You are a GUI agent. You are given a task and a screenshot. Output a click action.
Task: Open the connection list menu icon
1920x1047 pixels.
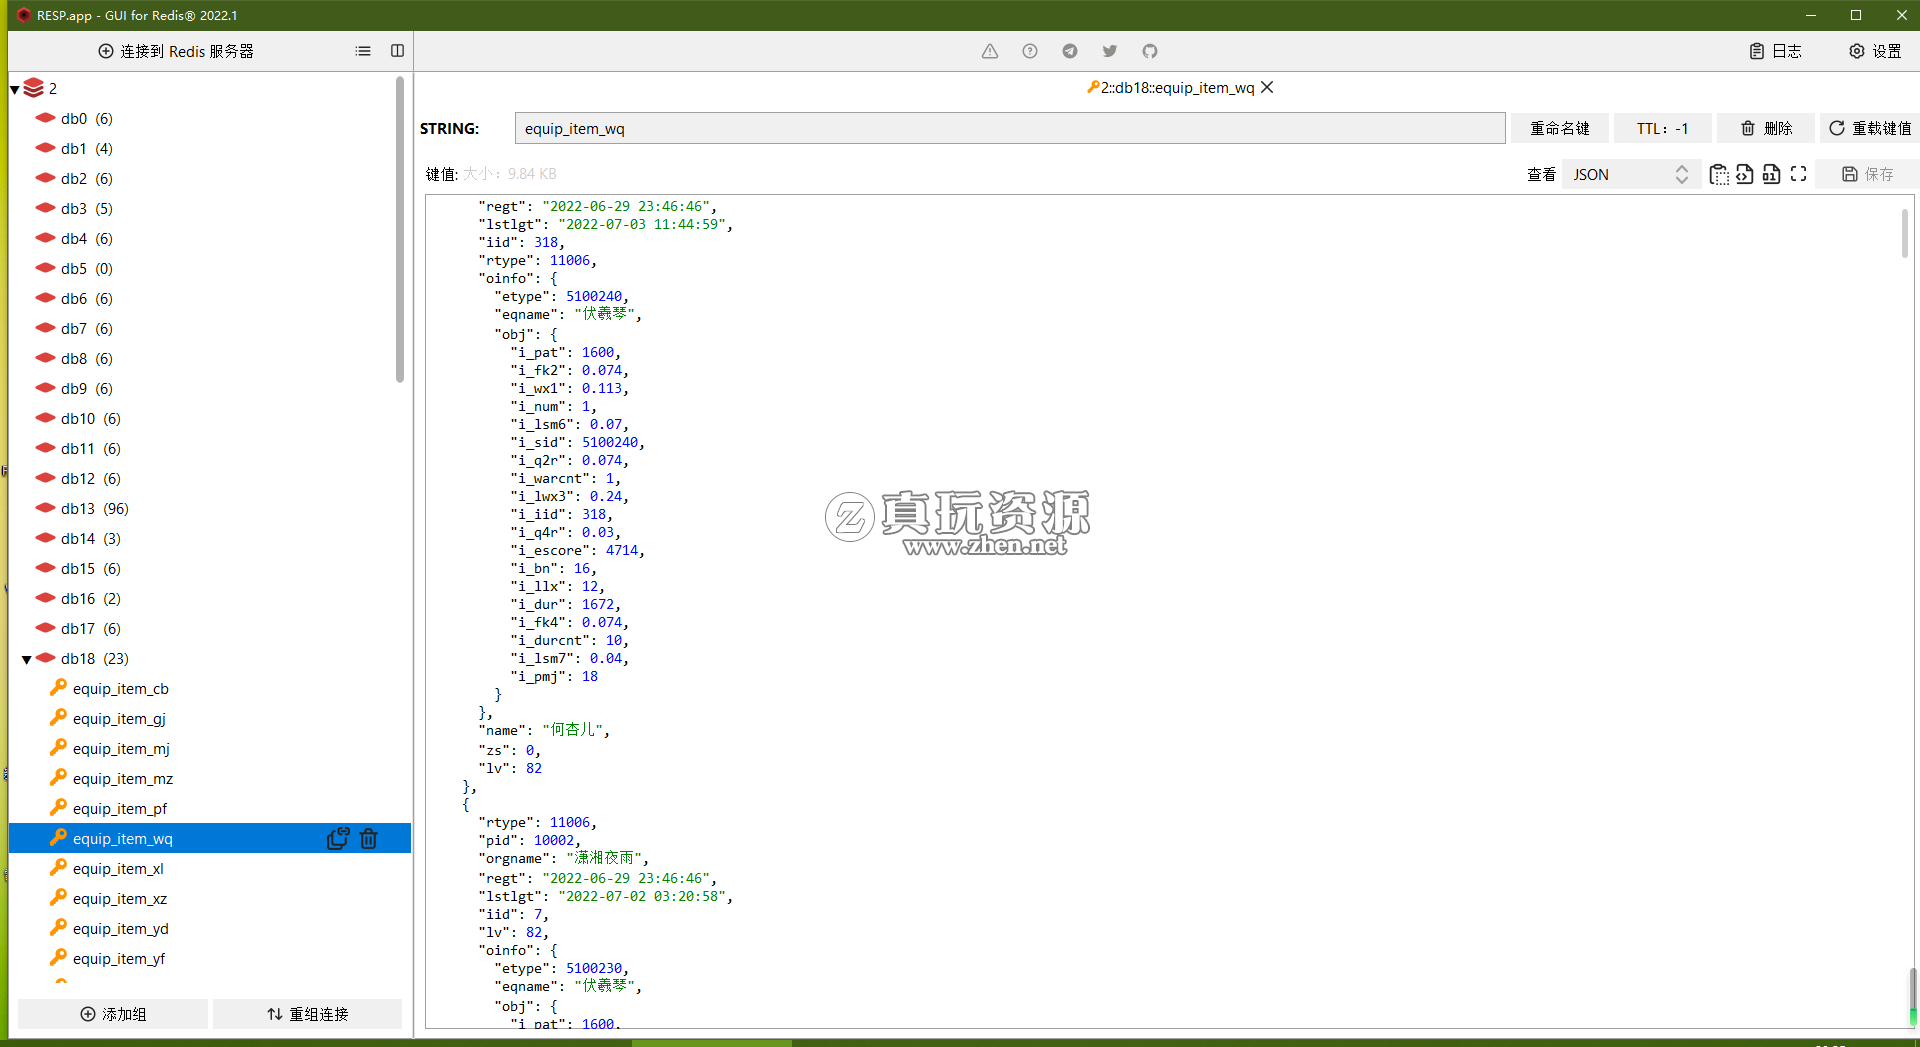(x=363, y=51)
